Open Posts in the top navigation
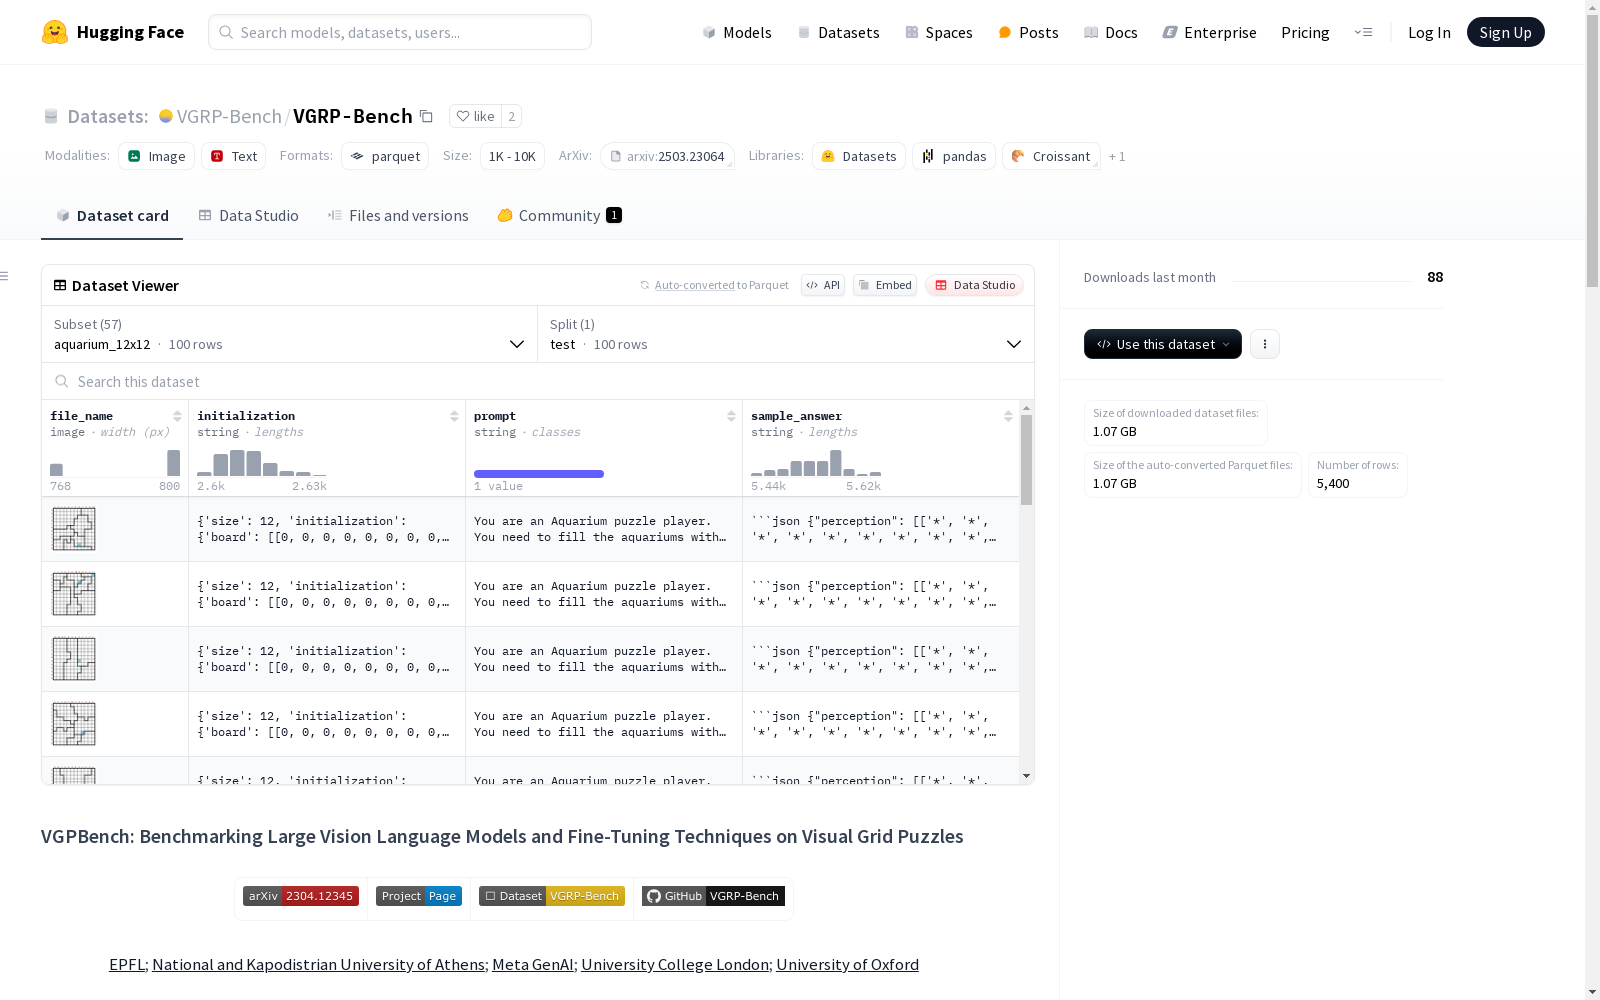Screen dimensions: 1600x1000 [1028, 32]
